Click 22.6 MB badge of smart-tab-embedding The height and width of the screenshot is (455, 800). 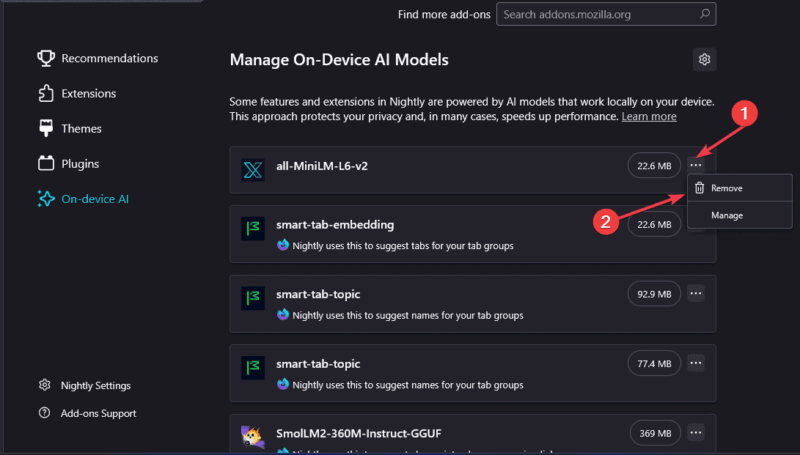pyautogui.click(x=654, y=224)
